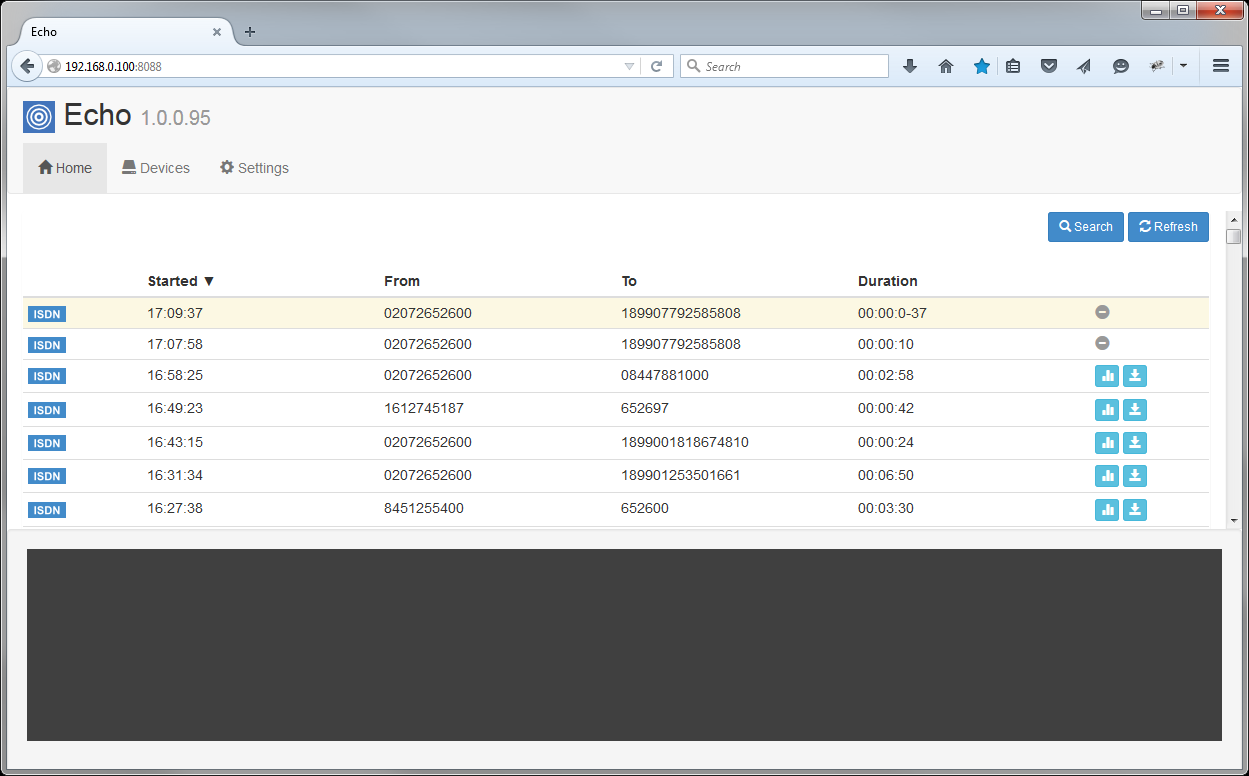The width and height of the screenshot is (1249, 776).
Task: Focus the address bar showing 192.168.0.100:8088
Action: [x=340, y=66]
